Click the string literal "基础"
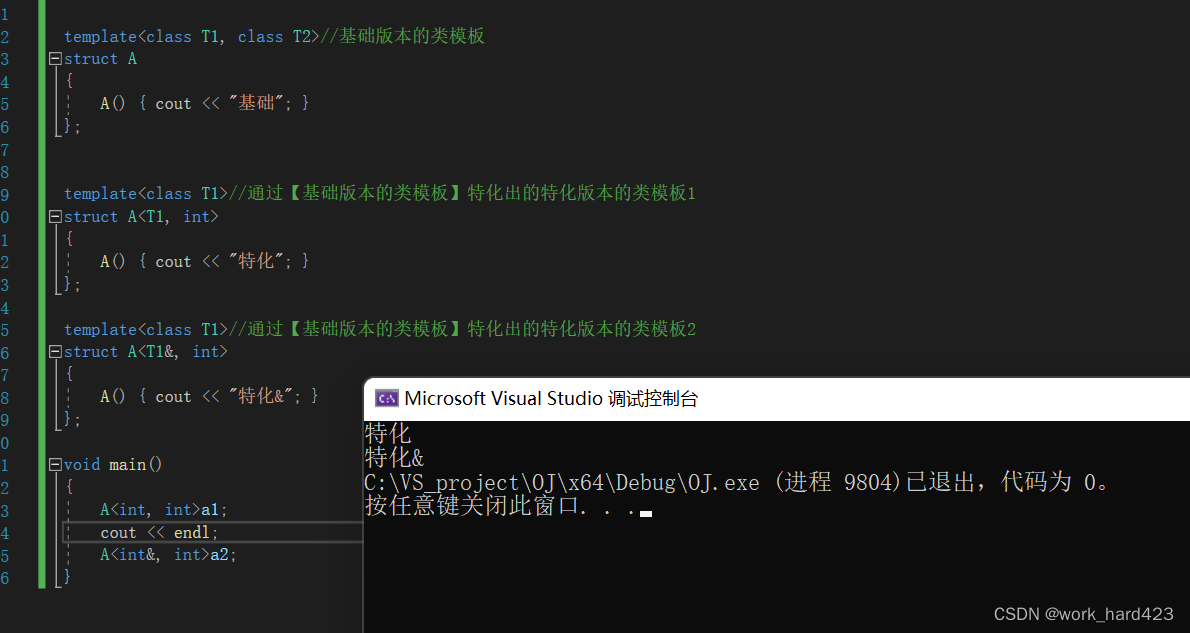1190x633 pixels. (256, 103)
